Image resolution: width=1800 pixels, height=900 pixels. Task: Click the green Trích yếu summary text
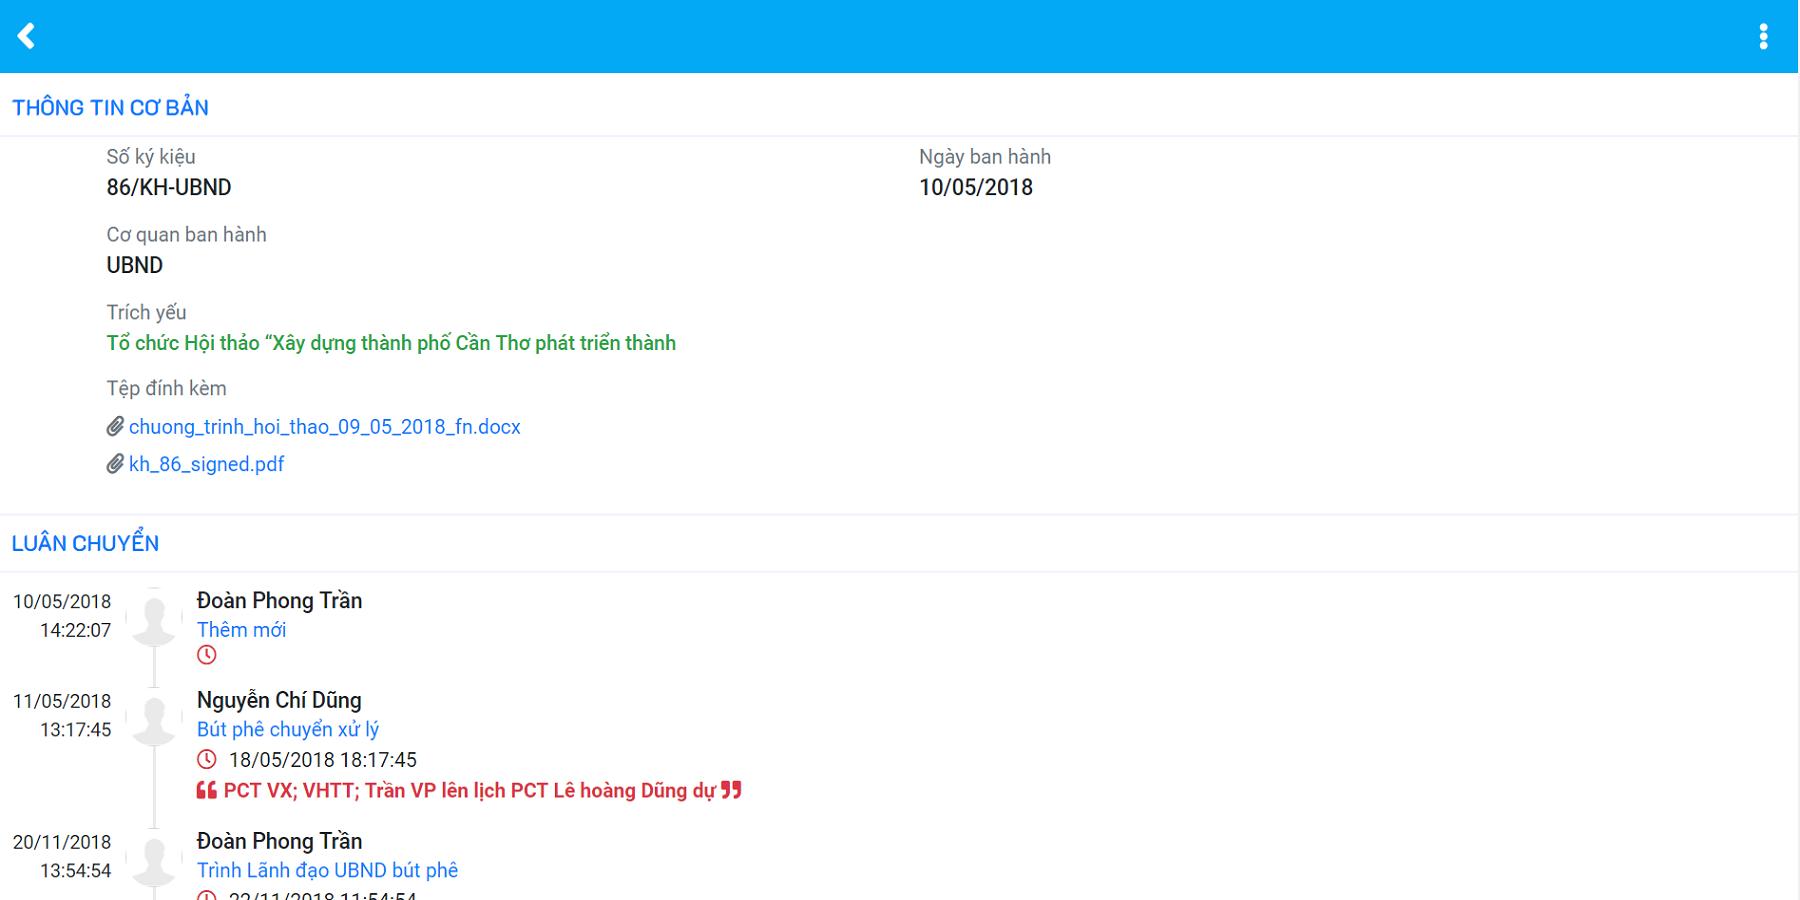point(391,343)
